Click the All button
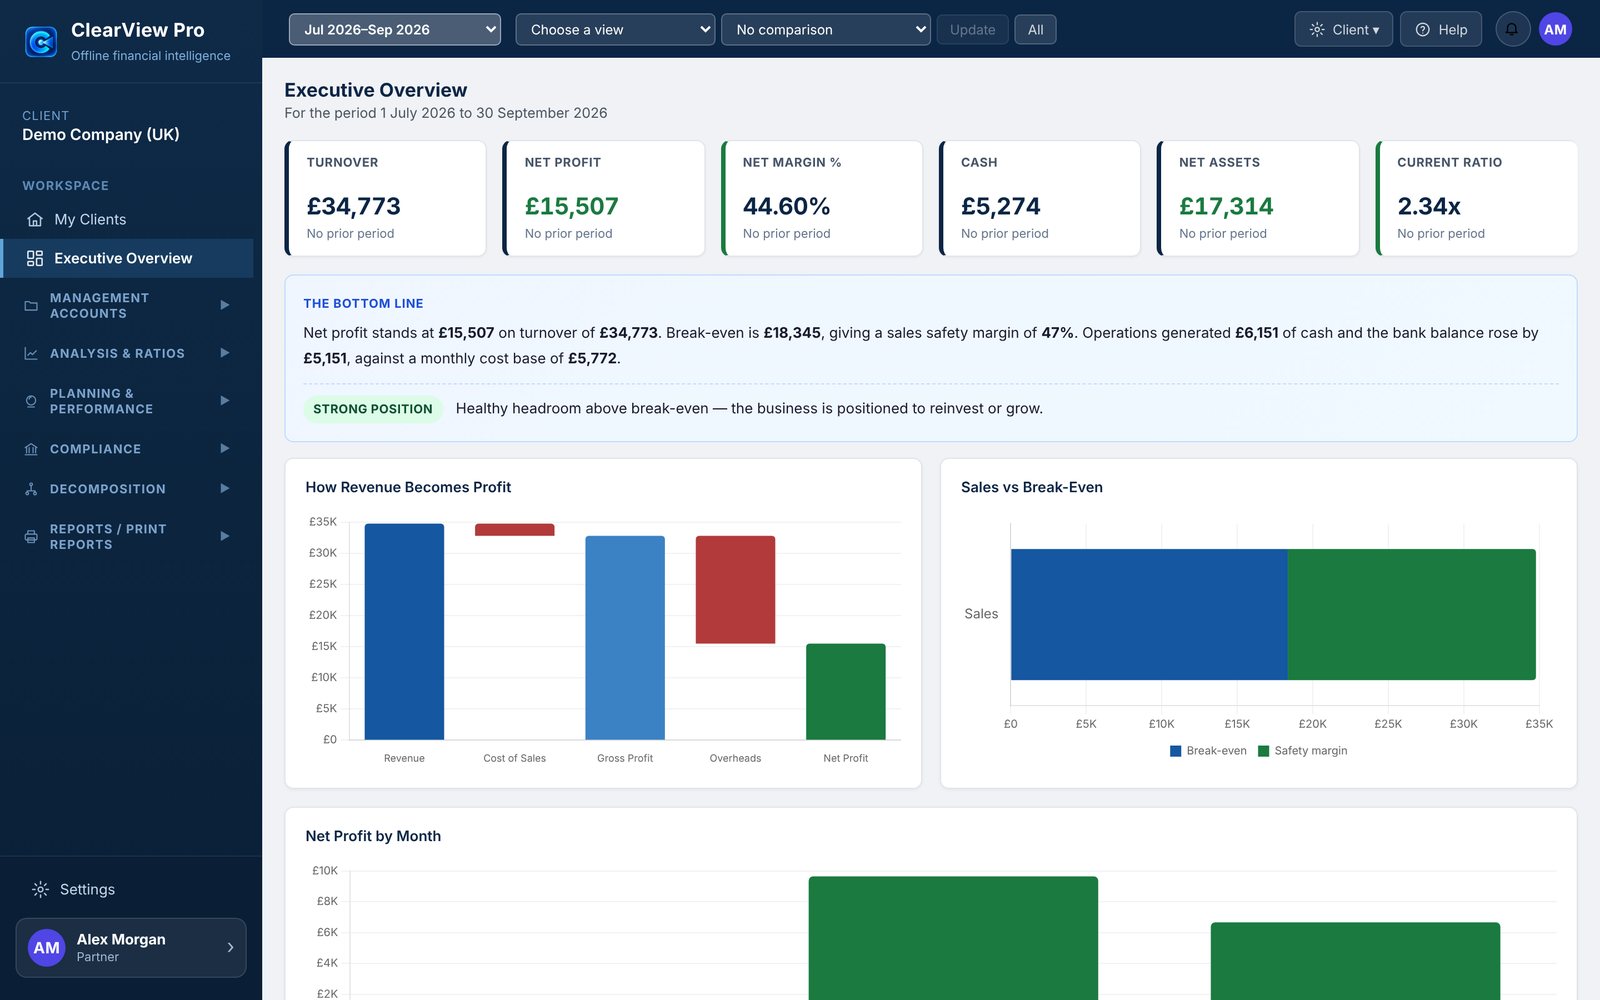The height and width of the screenshot is (1000, 1600). click(1035, 30)
